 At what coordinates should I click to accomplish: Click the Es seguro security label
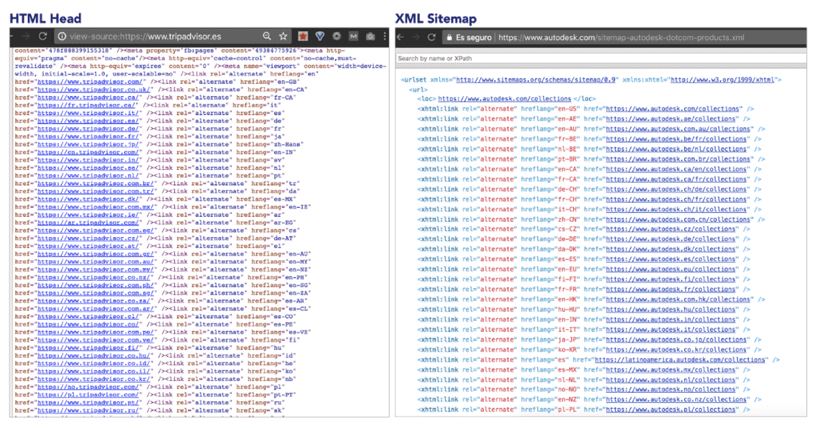(473, 38)
